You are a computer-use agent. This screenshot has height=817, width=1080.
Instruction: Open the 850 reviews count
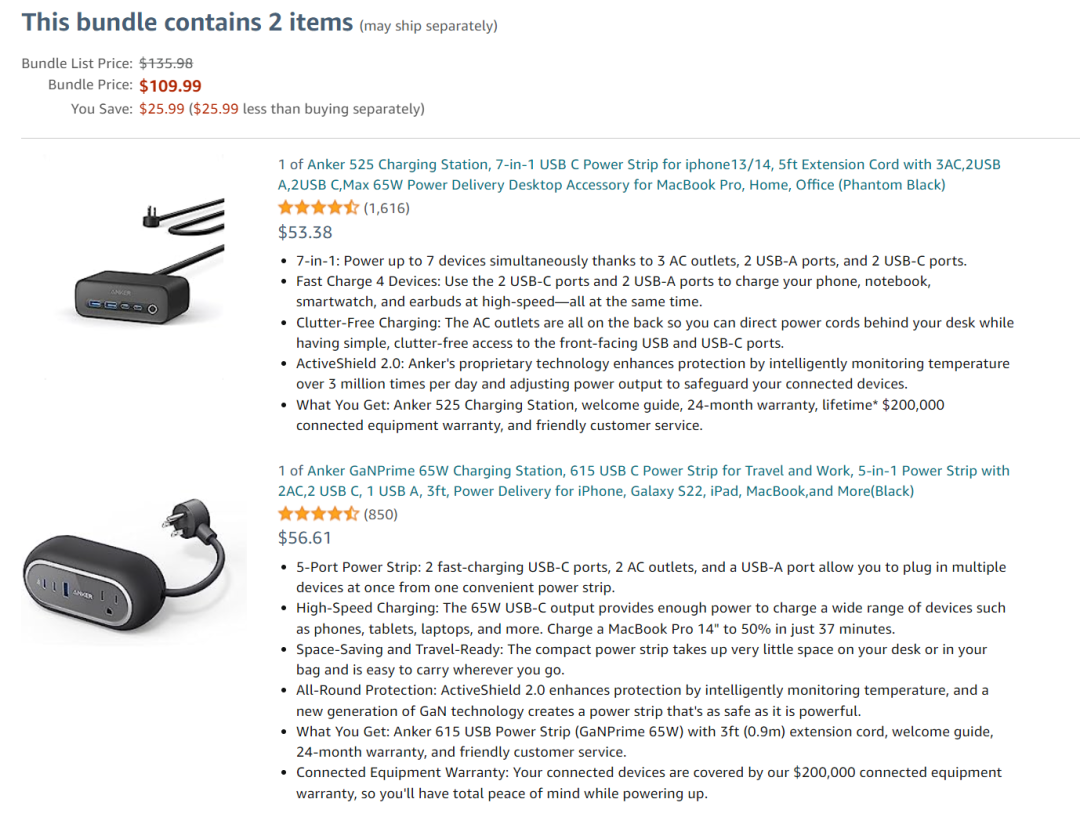click(380, 515)
